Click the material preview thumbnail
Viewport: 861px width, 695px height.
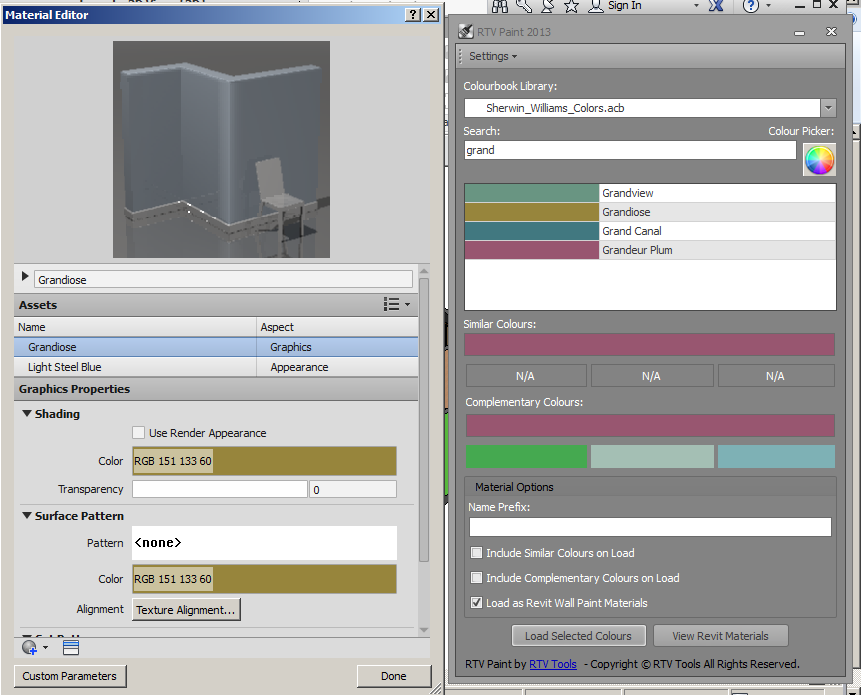221,149
